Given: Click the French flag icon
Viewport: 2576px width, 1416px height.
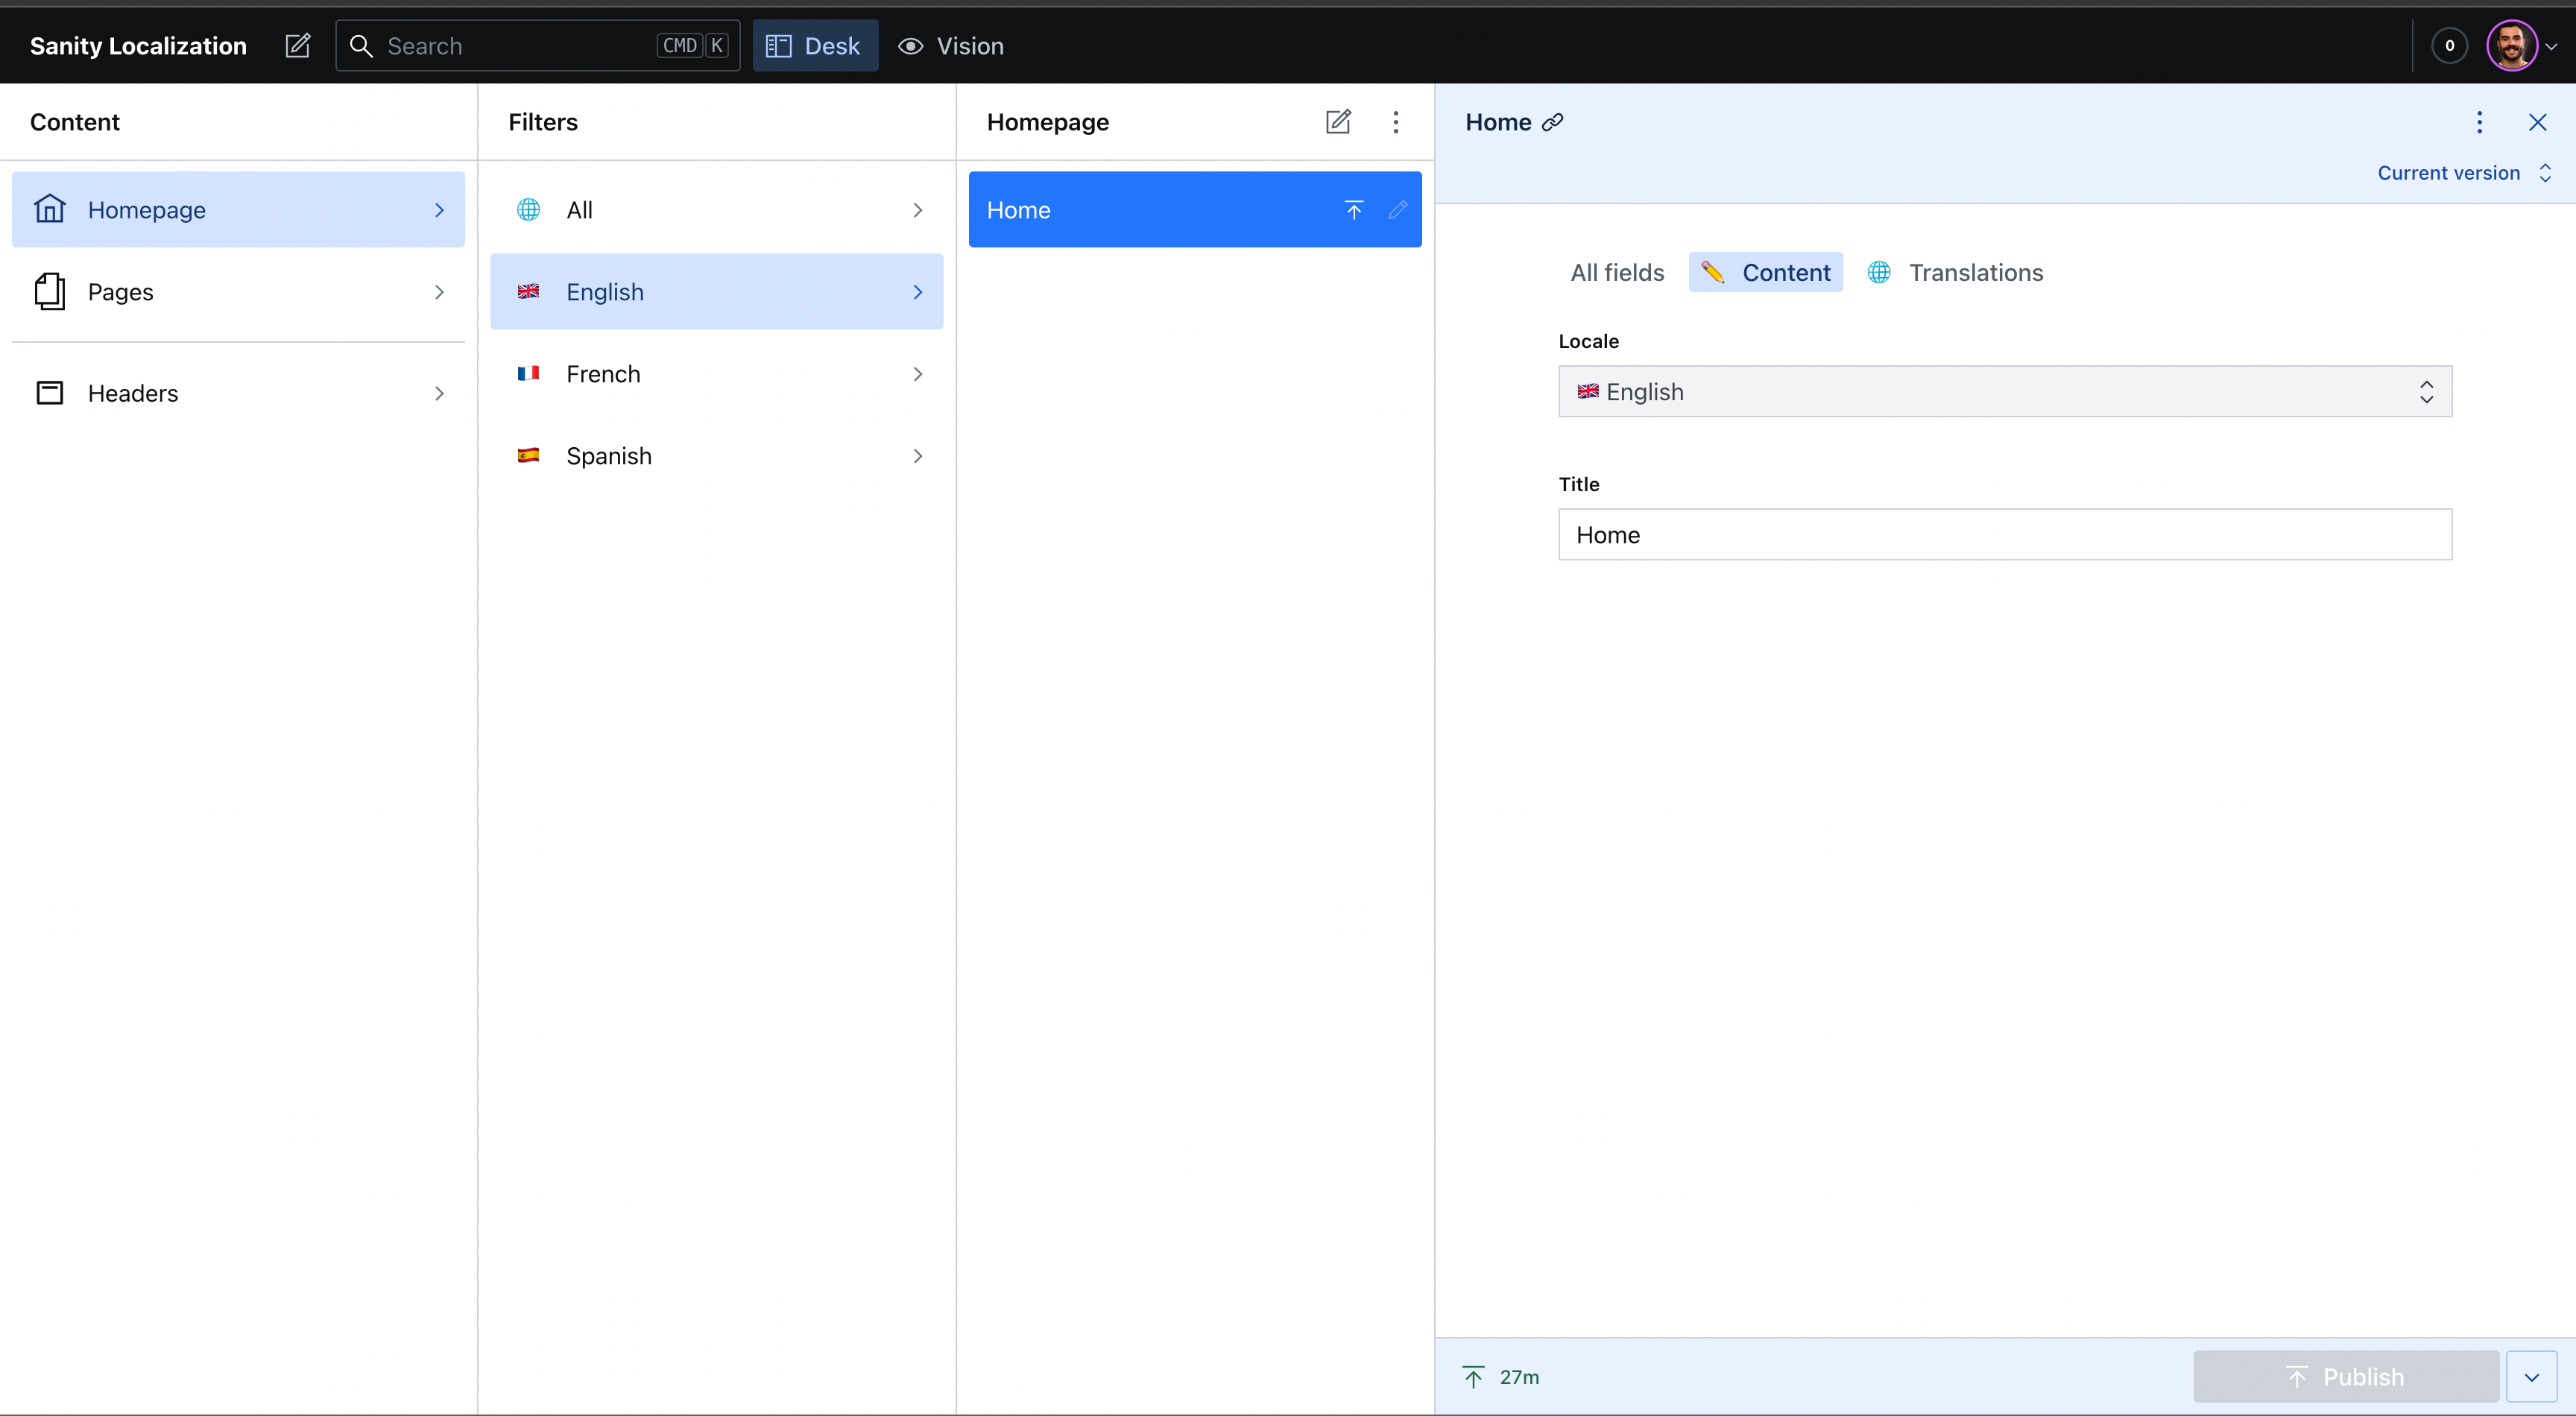Looking at the screenshot, I should pyautogui.click(x=528, y=373).
